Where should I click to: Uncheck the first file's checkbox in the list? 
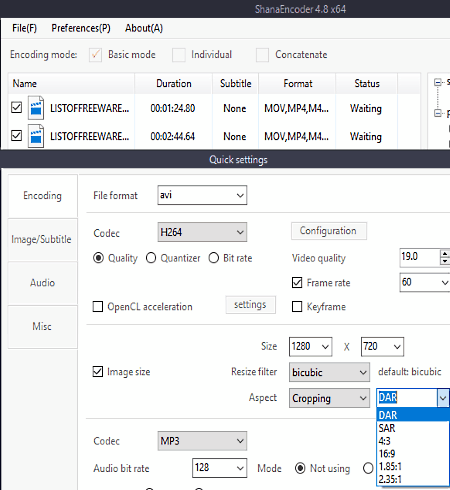tap(16, 107)
